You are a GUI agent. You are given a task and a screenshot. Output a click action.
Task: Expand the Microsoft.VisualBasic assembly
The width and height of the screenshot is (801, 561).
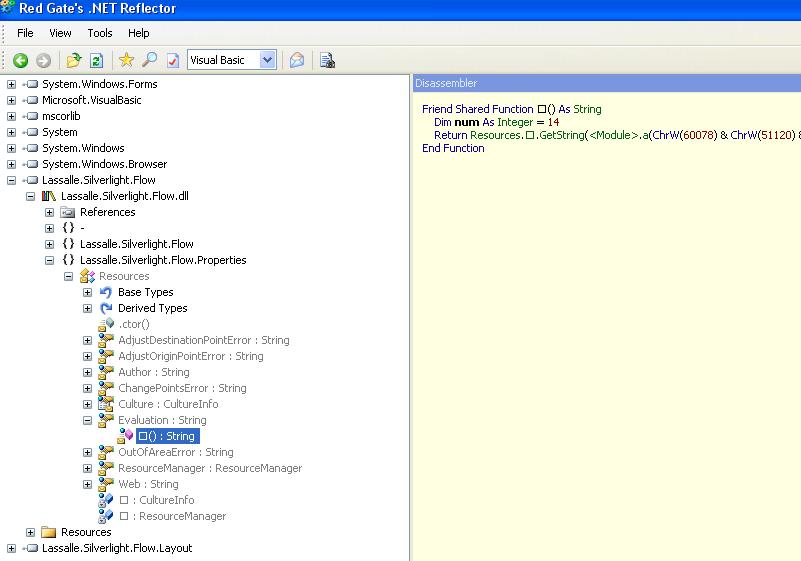coord(11,100)
